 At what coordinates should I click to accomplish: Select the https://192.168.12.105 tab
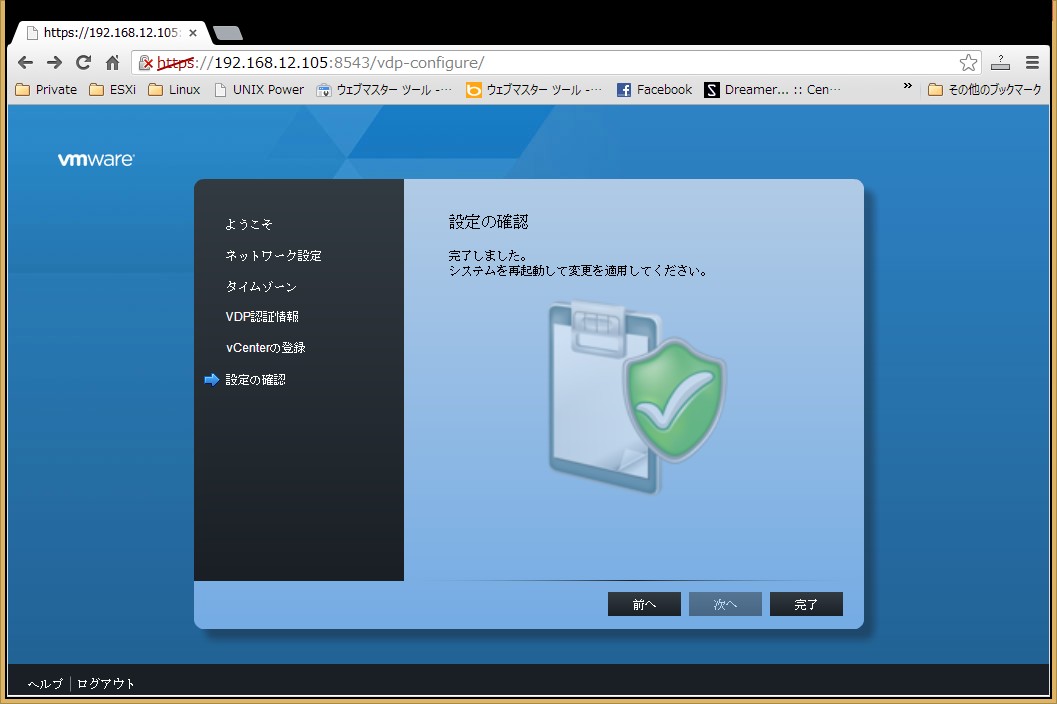pyautogui.click(x=111, y=32)
